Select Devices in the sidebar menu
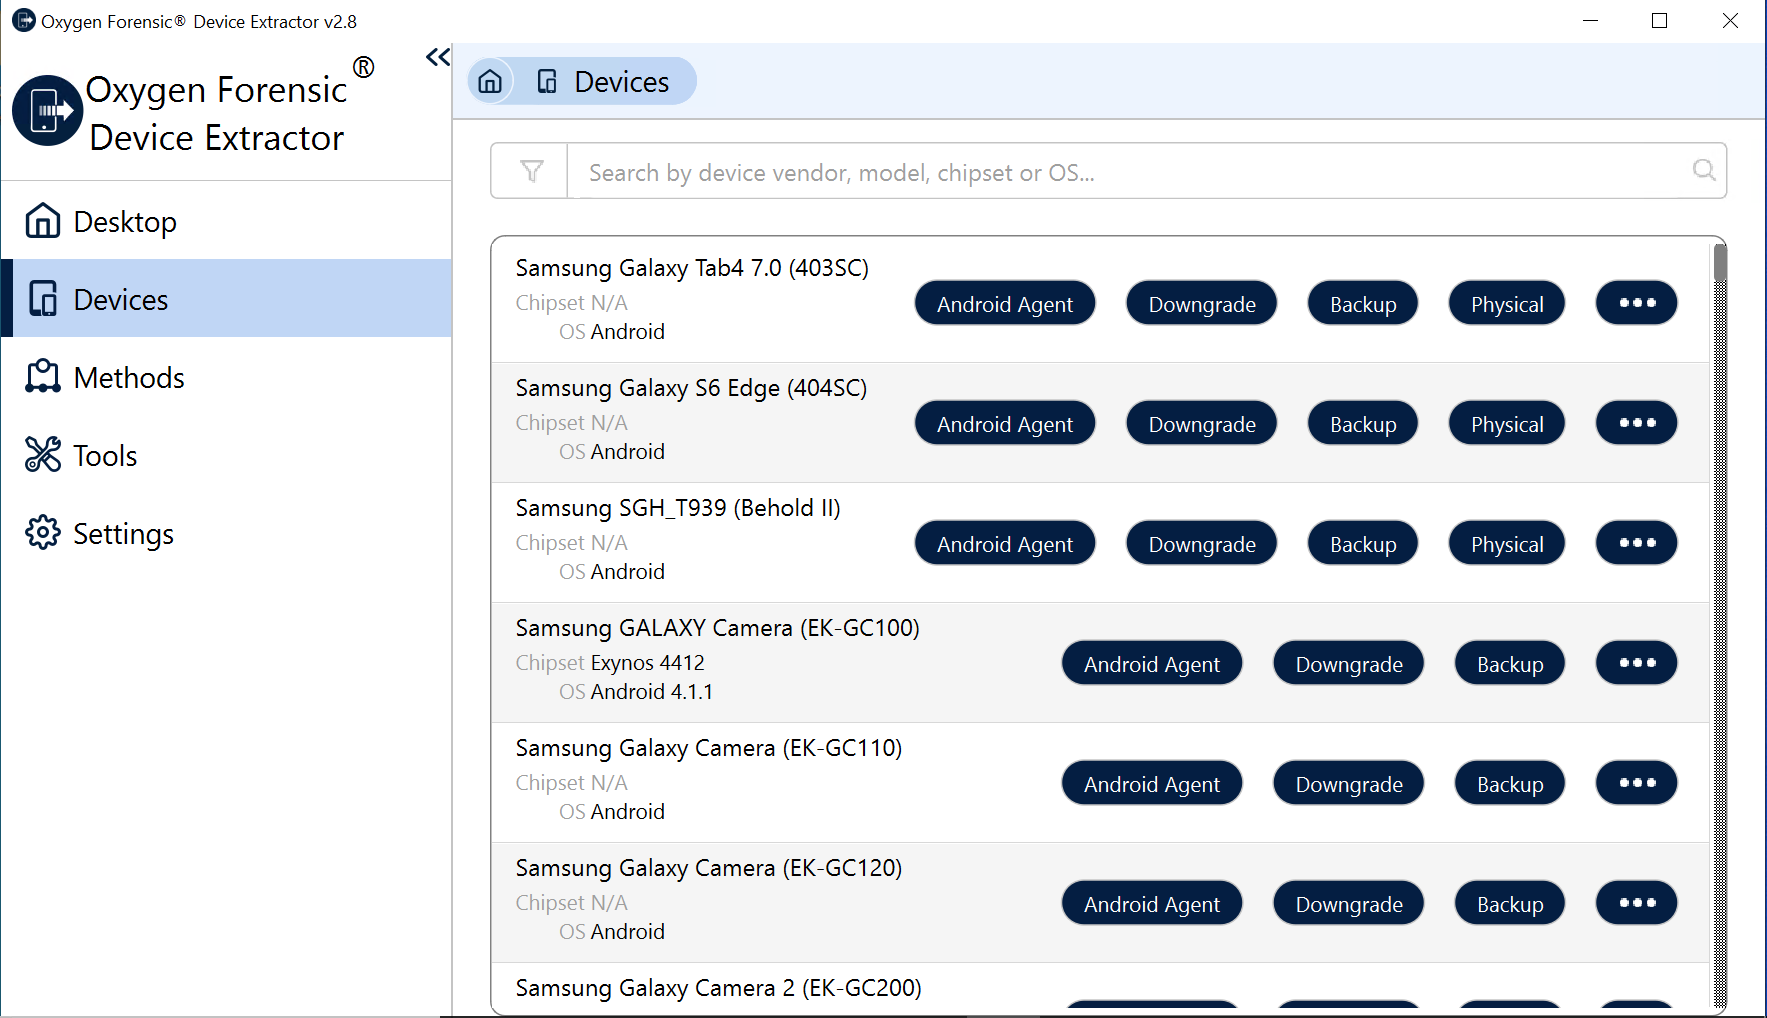 (x=227, y=298)
